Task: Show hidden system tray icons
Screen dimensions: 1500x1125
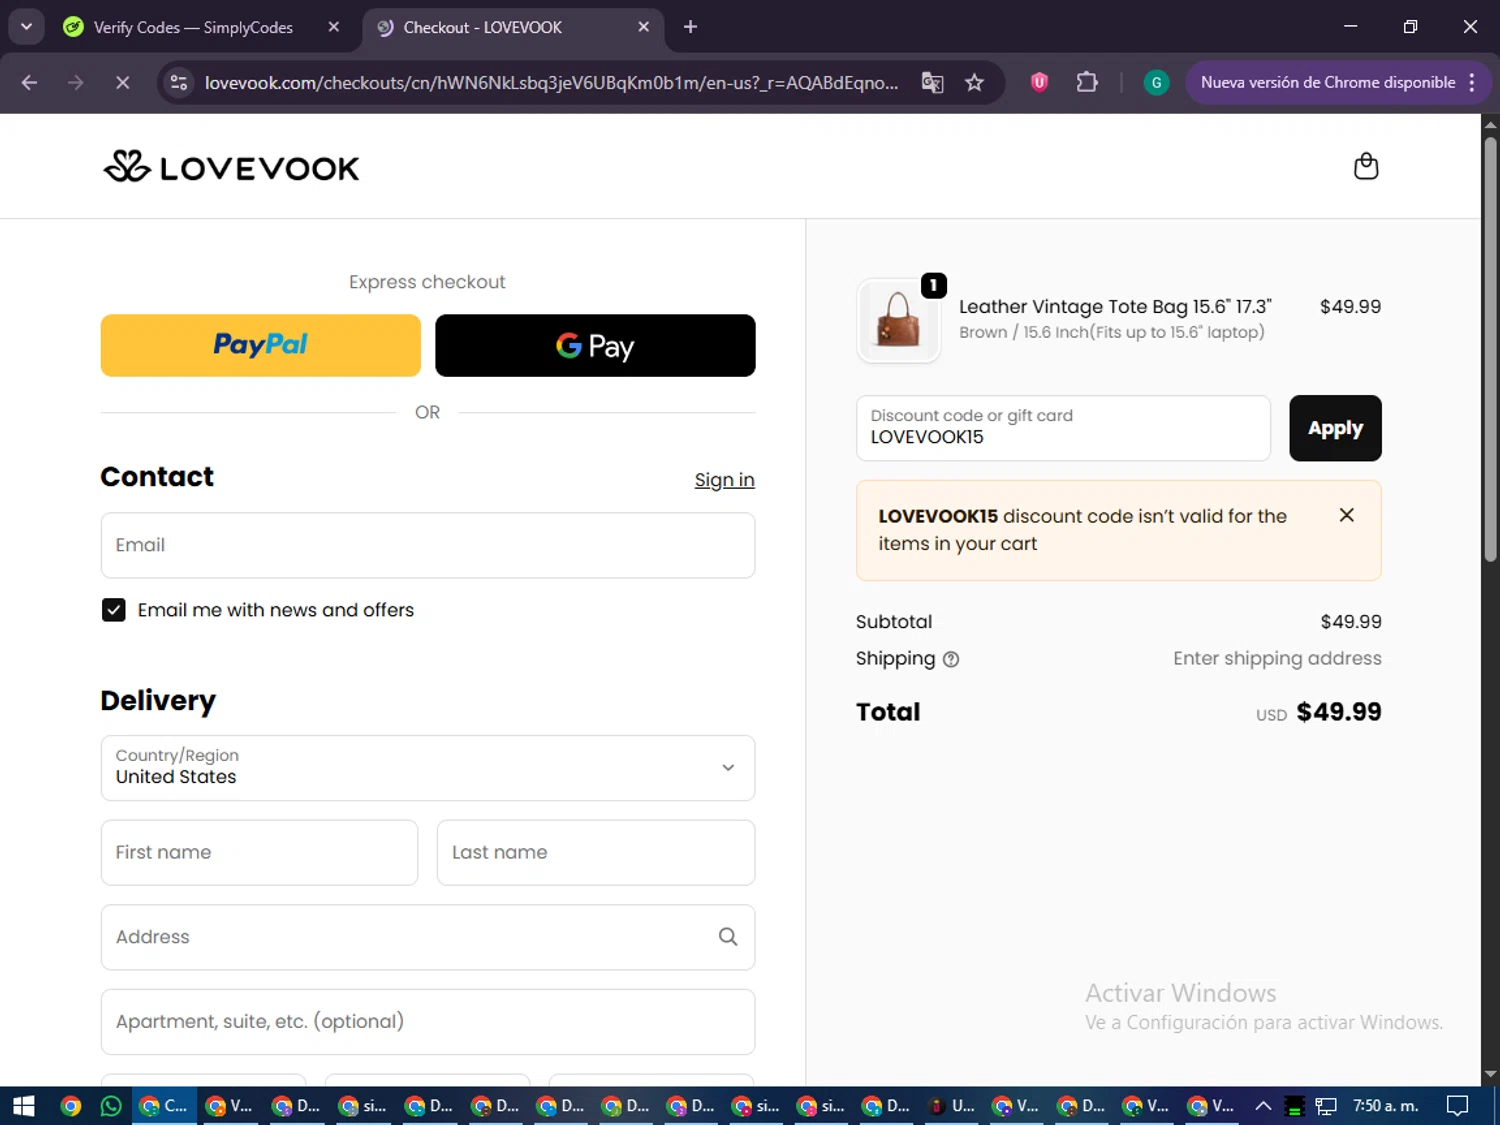Action: pyautogui.click(x=1263, y=1106)
